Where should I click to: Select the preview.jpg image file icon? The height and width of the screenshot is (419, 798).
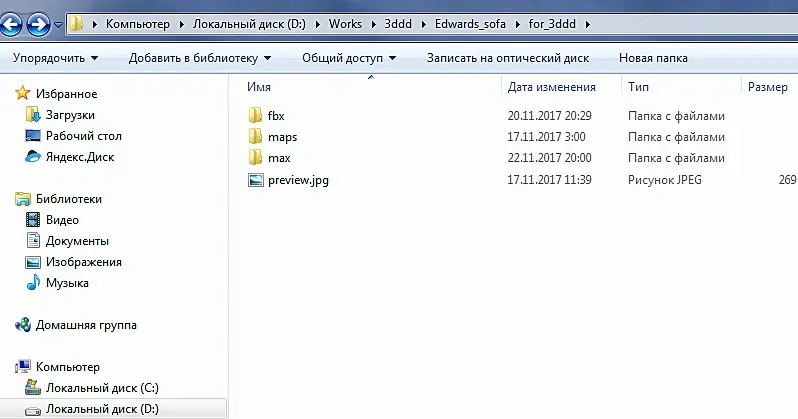(x=255, y=180)
